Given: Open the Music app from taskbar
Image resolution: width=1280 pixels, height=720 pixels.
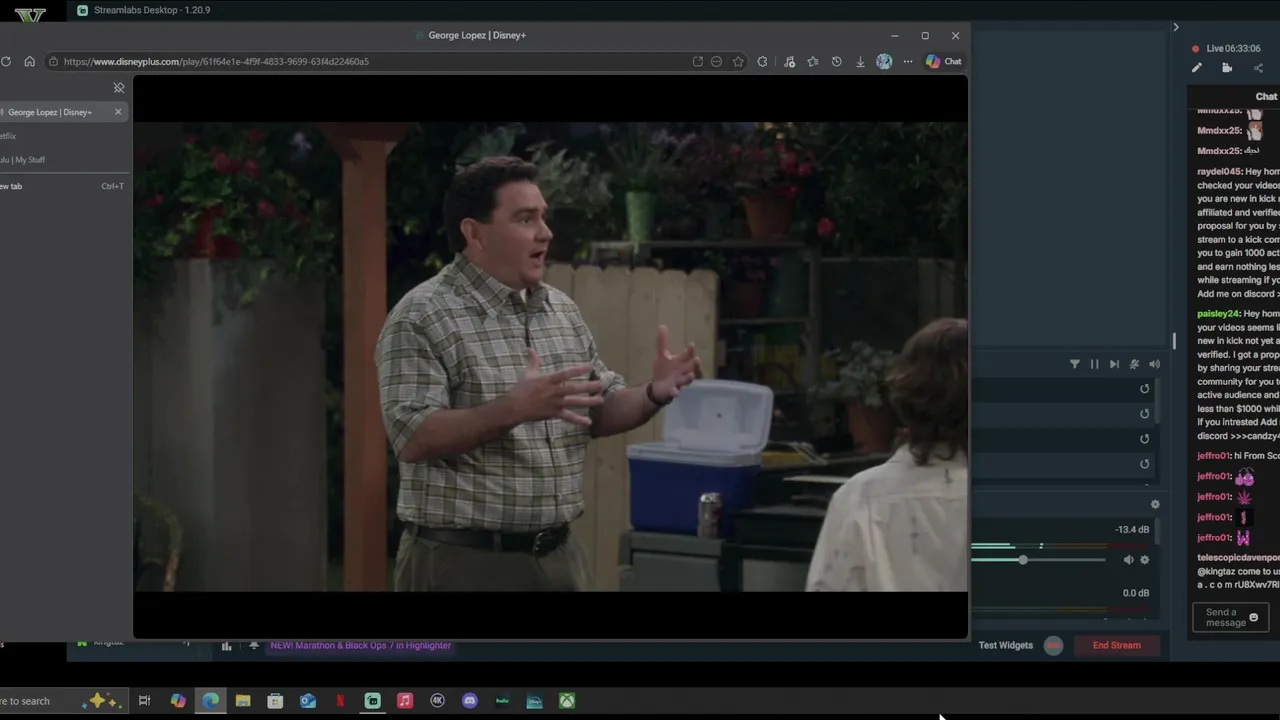Looking at the screenshot, I should (x=405, y=701).
